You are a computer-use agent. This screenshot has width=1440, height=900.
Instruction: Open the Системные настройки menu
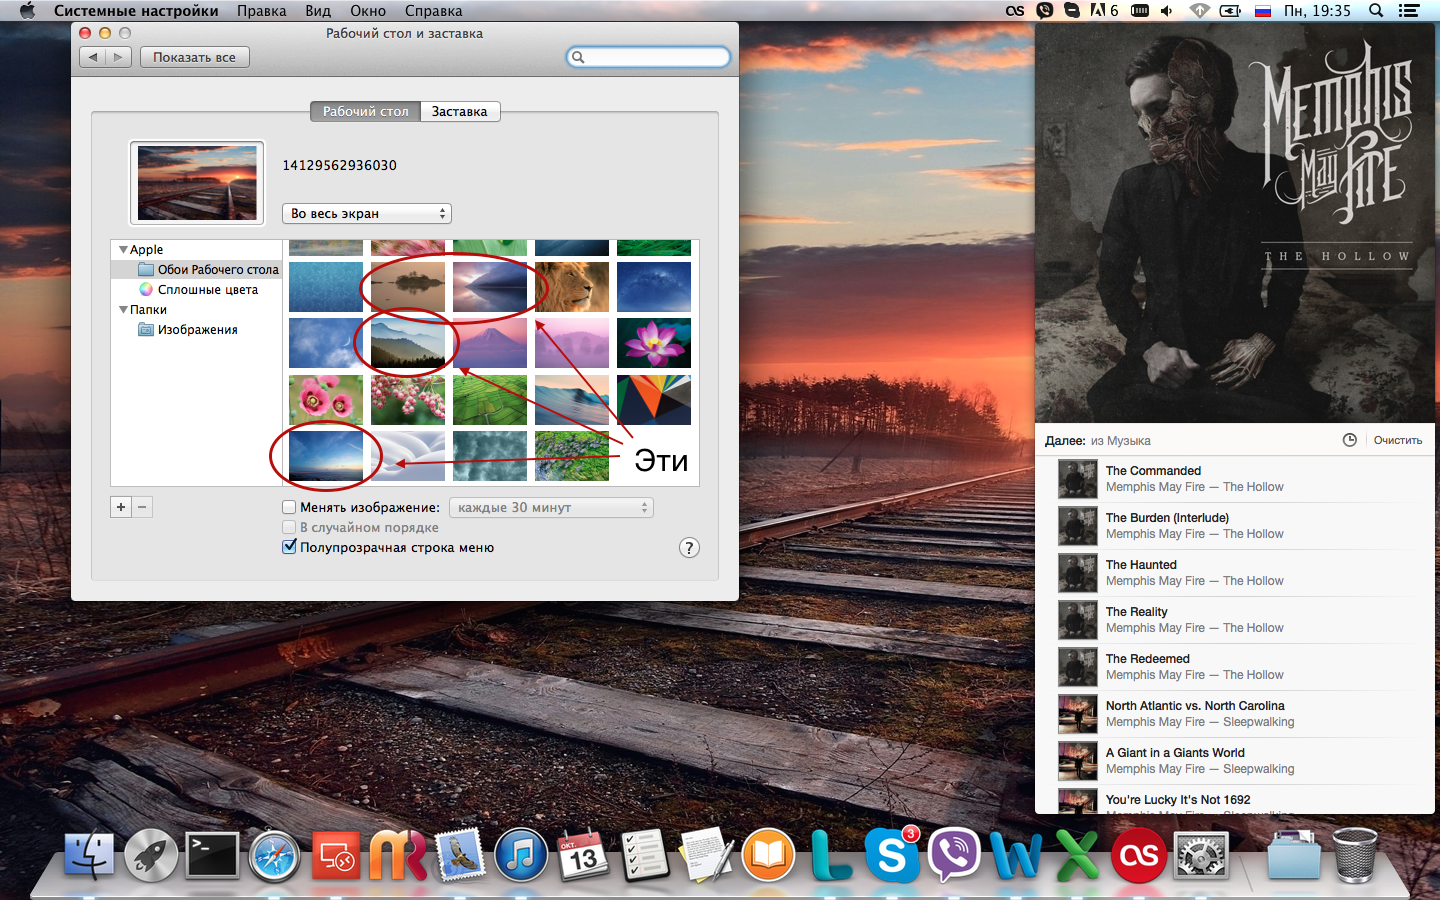[x=136, y=11]
